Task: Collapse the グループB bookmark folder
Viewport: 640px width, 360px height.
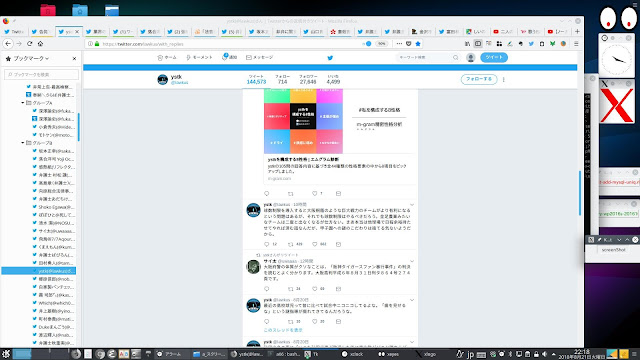Action: point(23,143)
